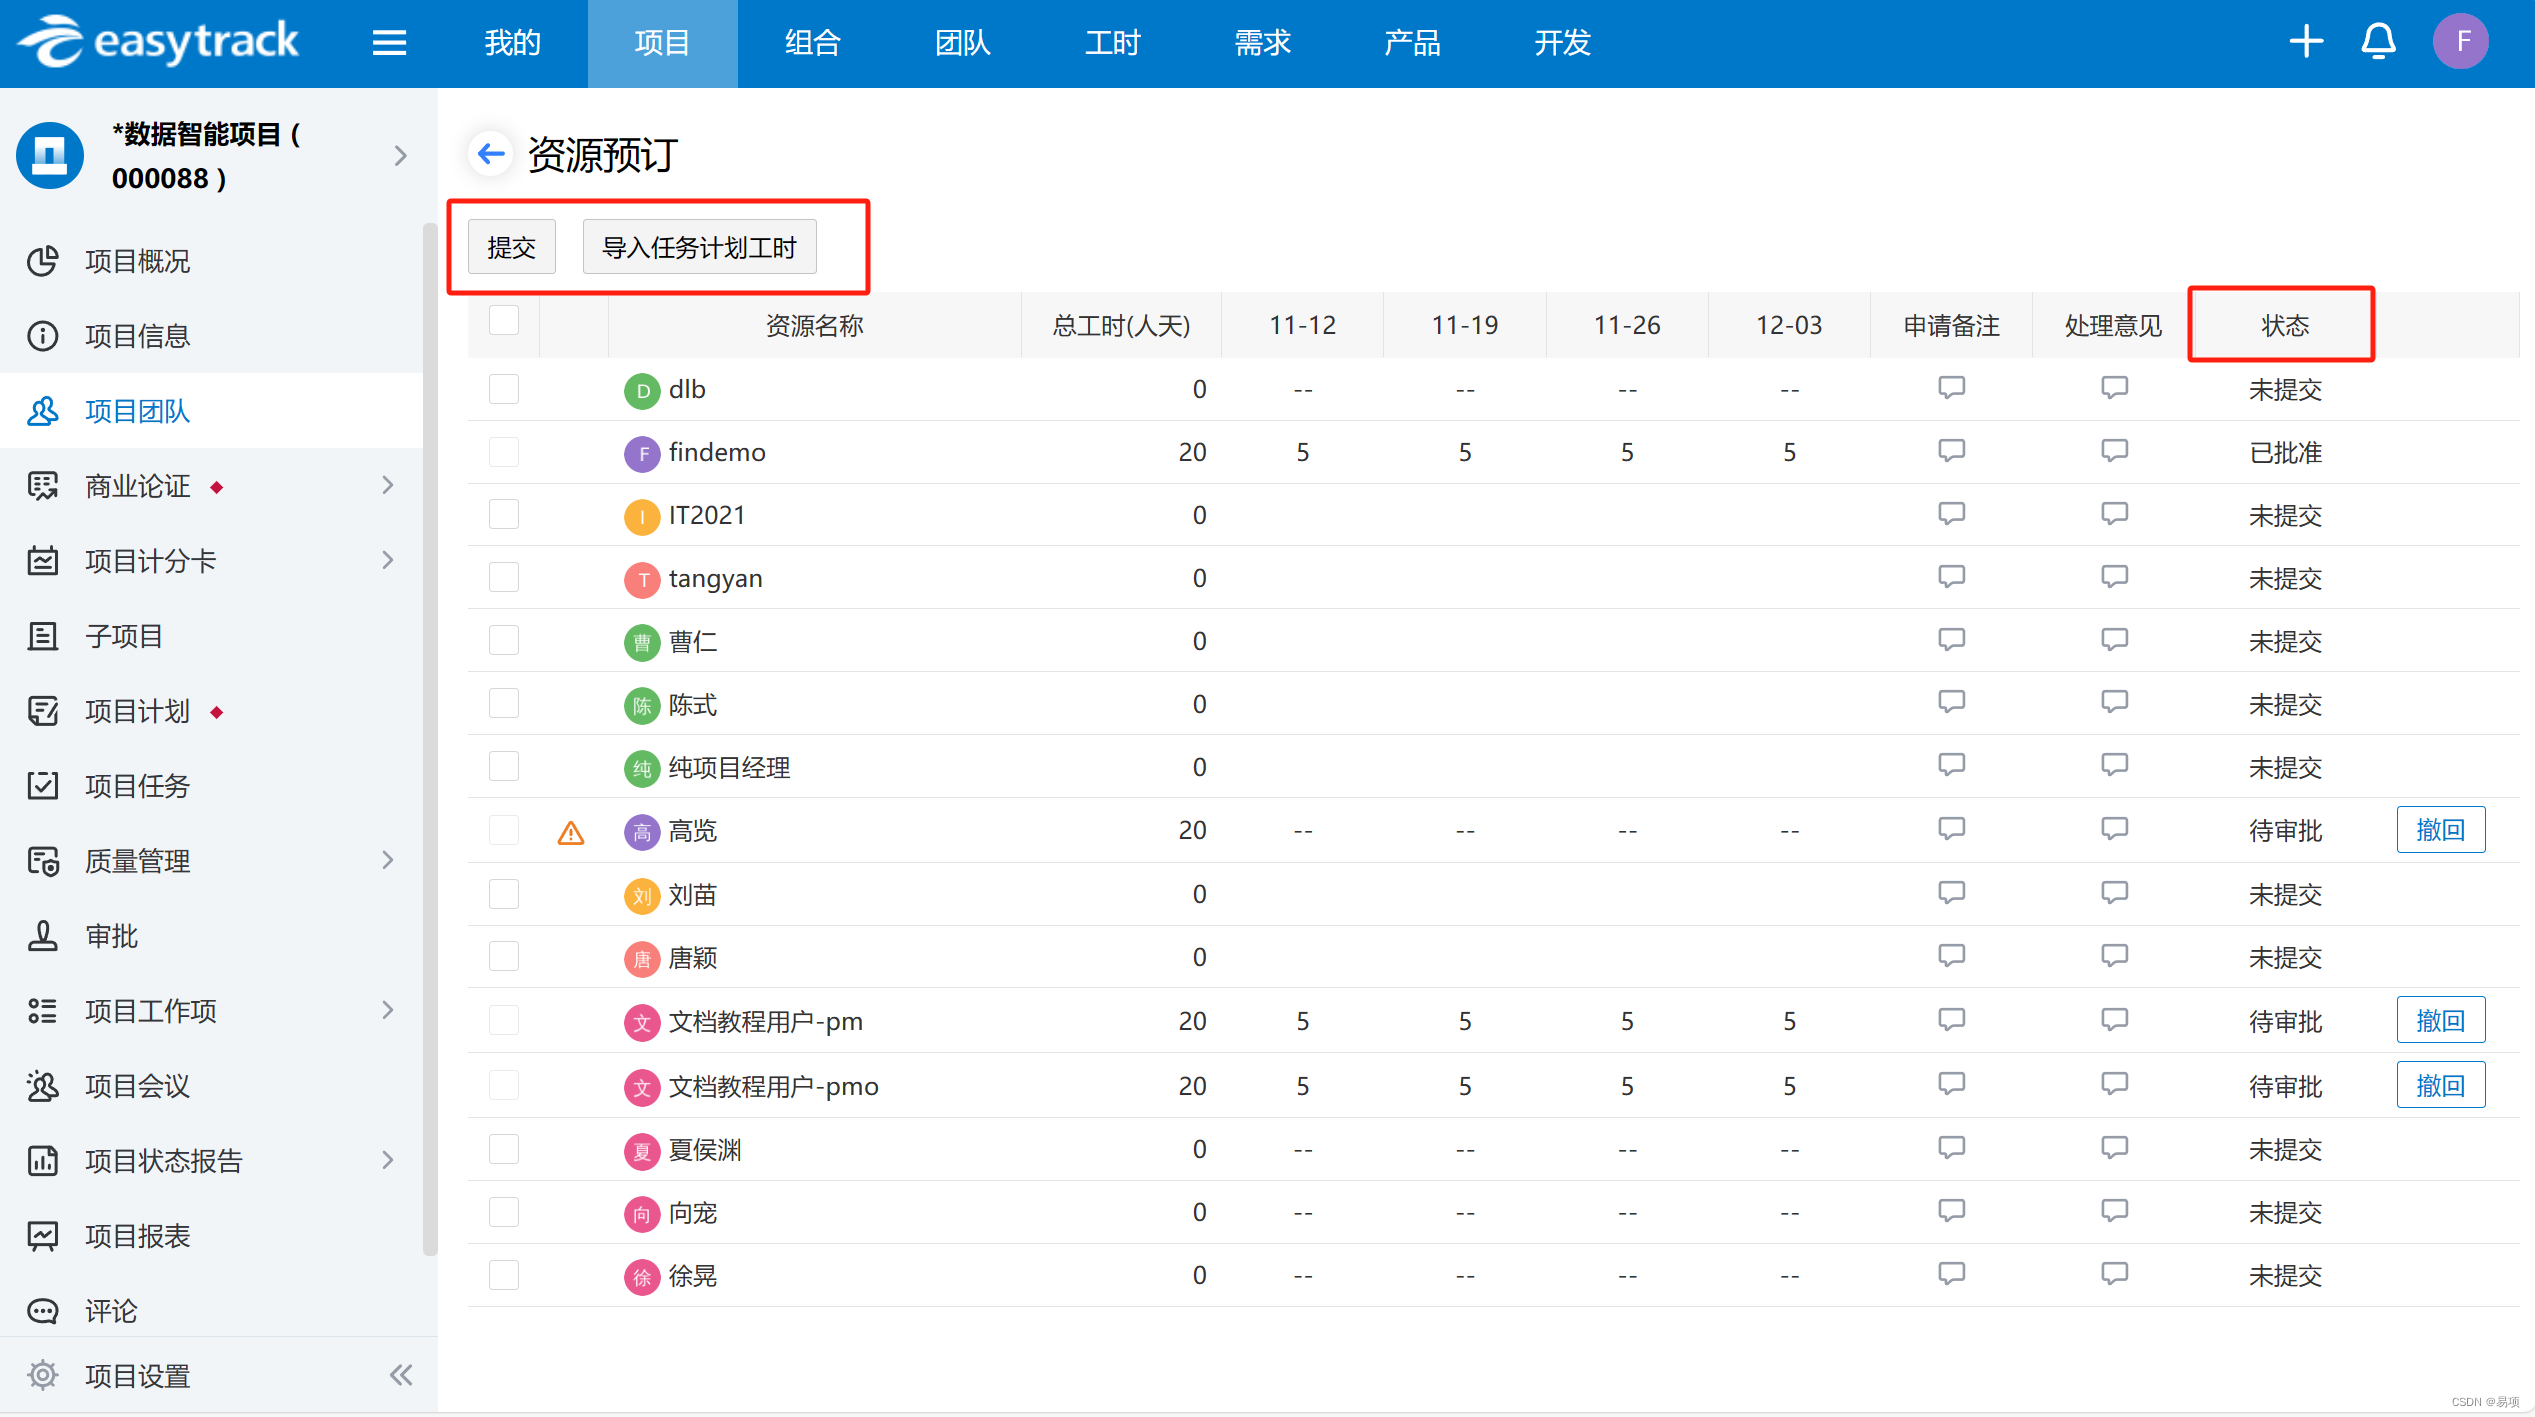The image size is (2535, 1417).
Task: Click the warning triangle on 高览 row
Action: (571, 832)
